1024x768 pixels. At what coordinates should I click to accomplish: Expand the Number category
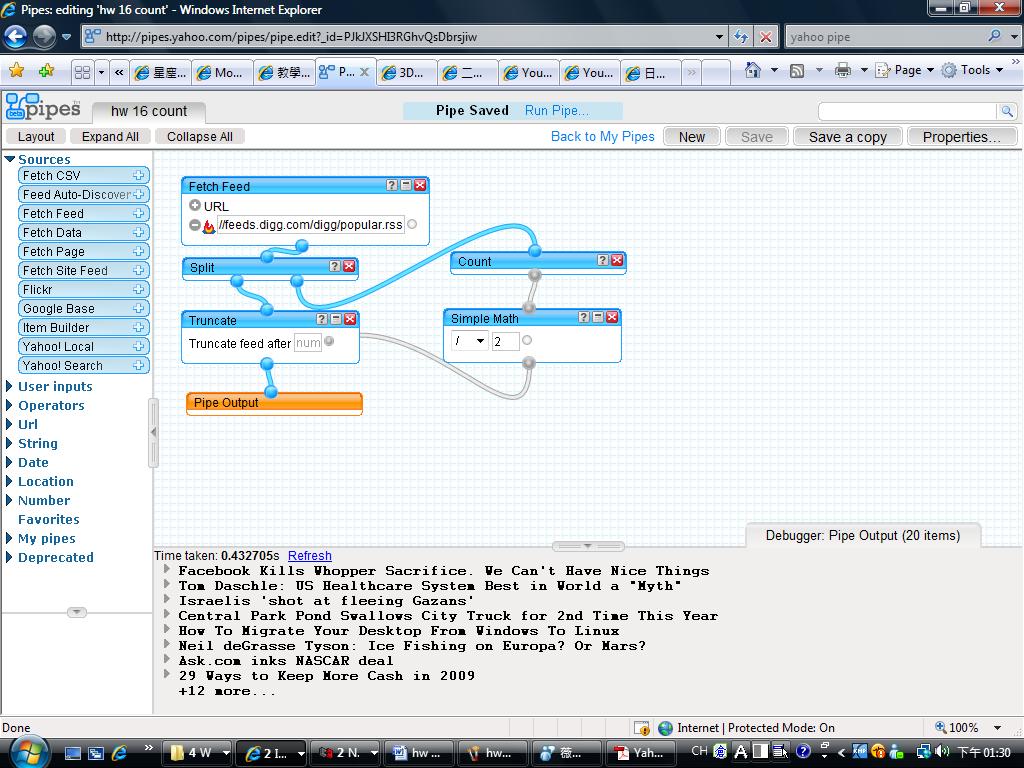(x=9, y=500)
